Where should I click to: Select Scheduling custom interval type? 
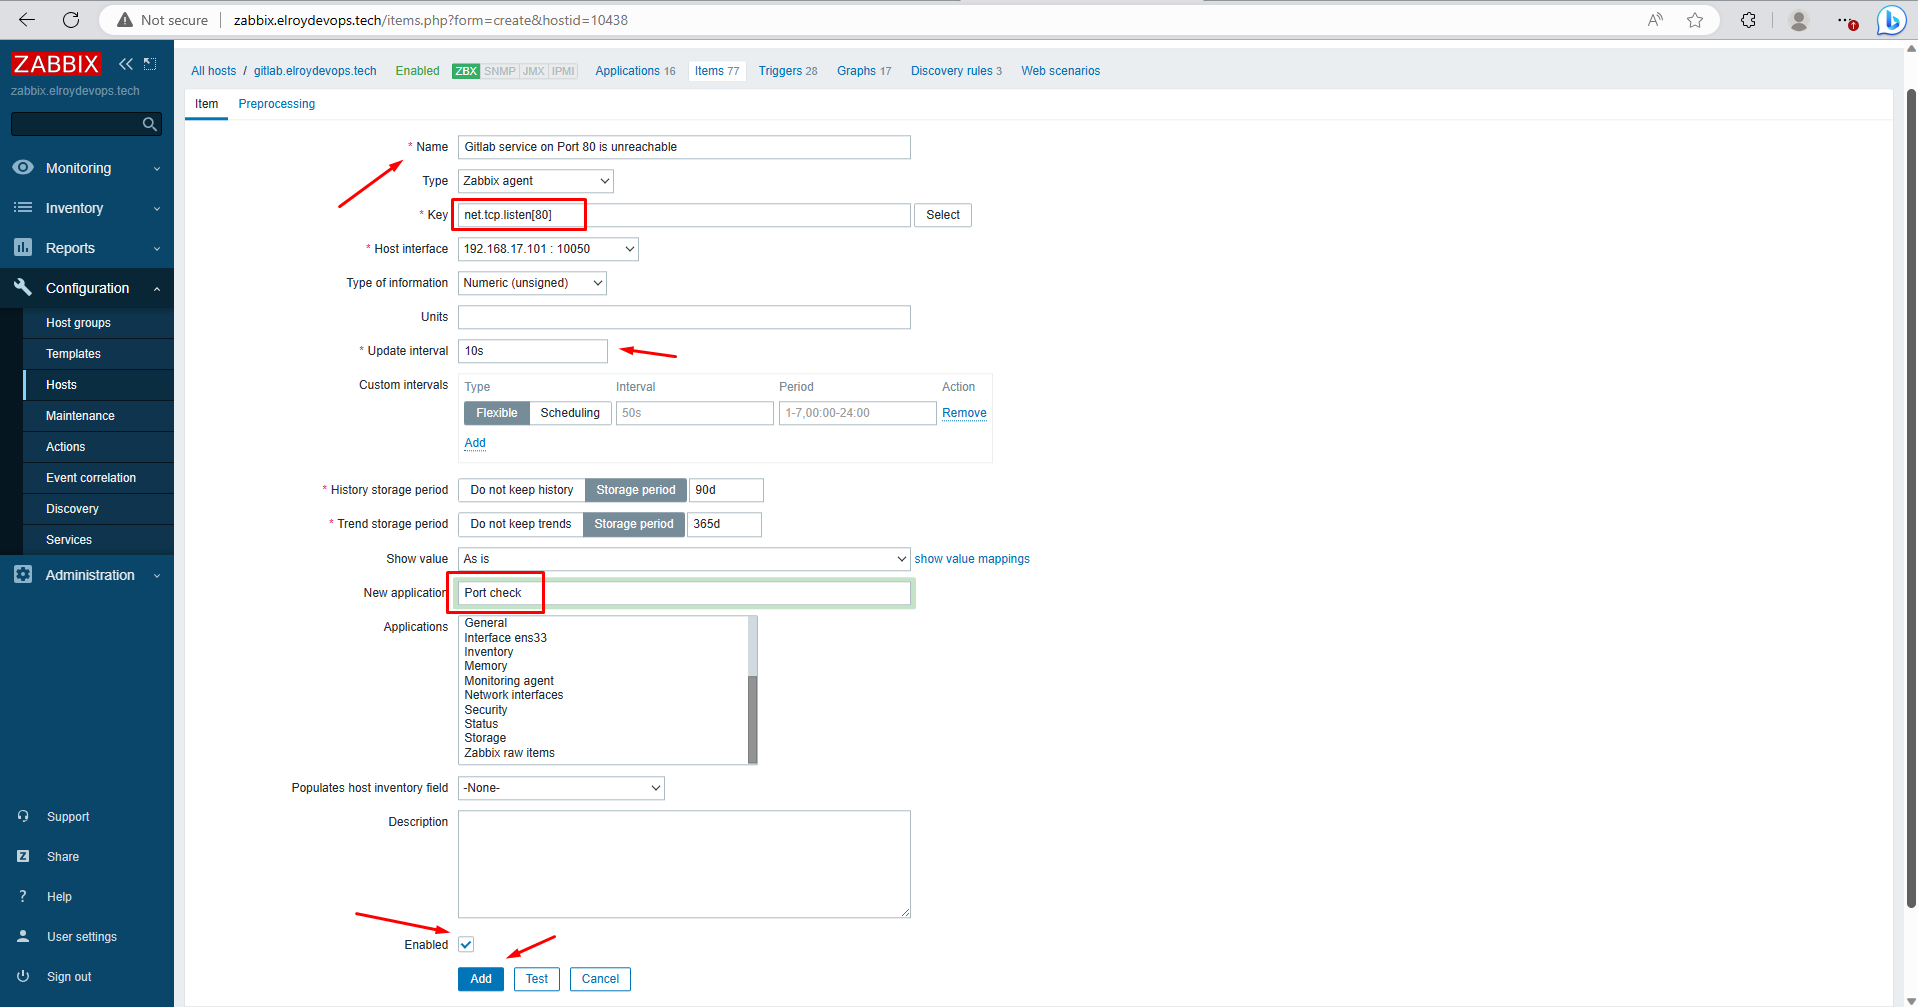coord(570,413)
